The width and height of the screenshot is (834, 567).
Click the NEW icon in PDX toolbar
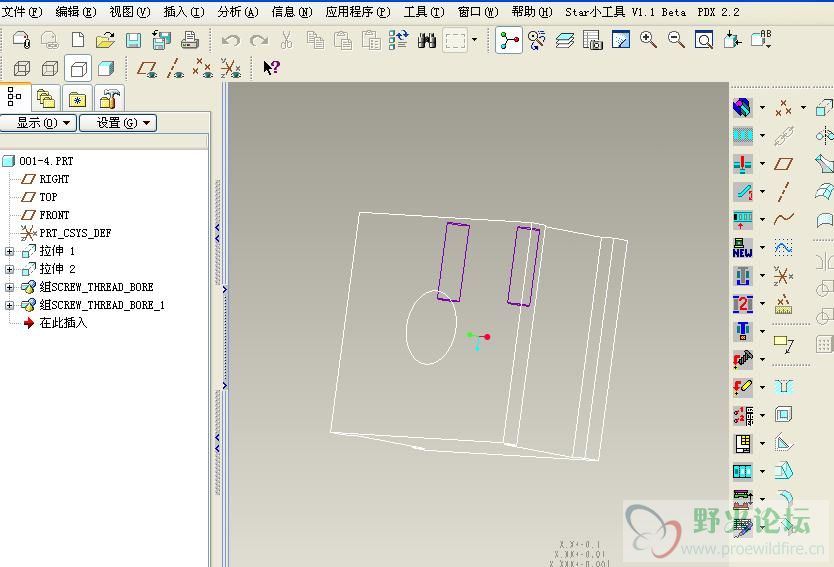point(743,247)
